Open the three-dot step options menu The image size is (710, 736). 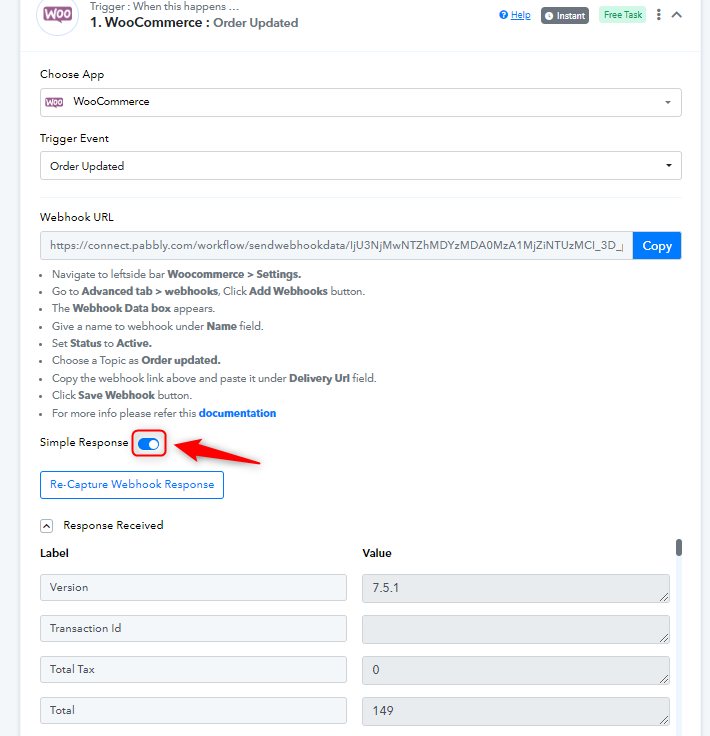coord(658,15)
